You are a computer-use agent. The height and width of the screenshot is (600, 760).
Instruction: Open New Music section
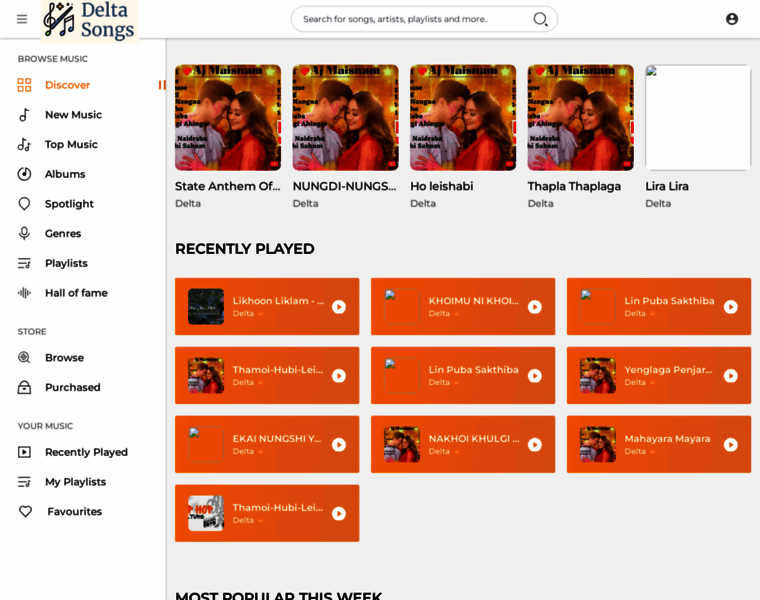(73, 114)
